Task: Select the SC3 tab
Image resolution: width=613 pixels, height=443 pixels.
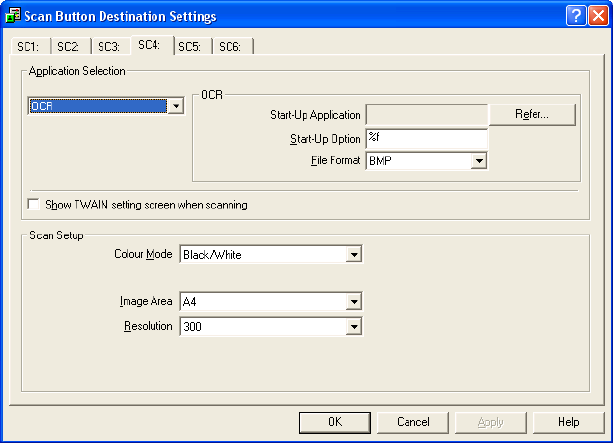Action: tap(109, 46)
